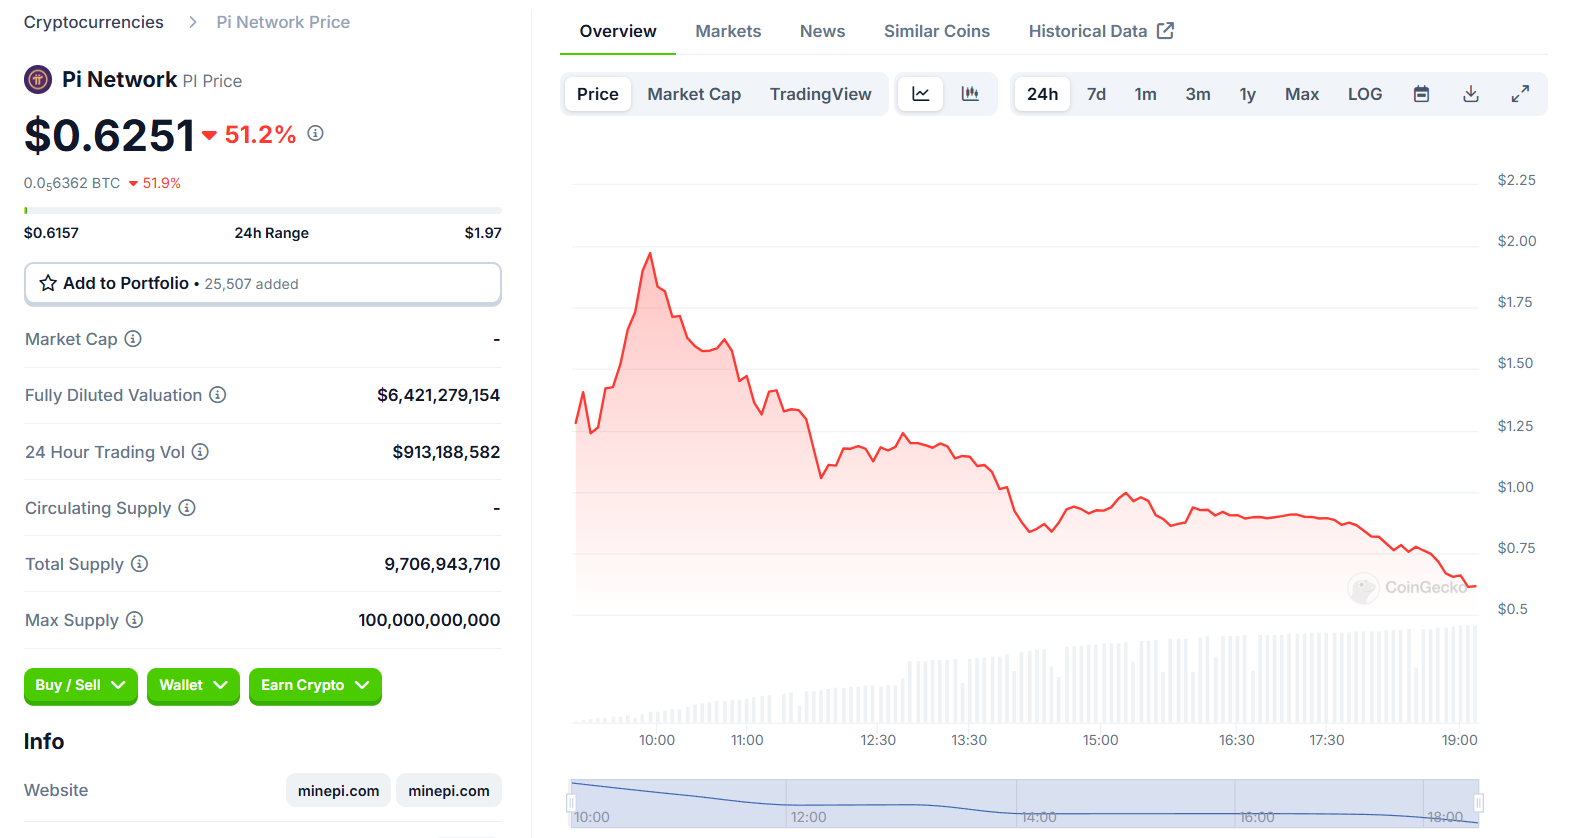Click the star icon in Add to Portfolio
The width and height of the screenshot is (1586, 838).
click(x=48, y=283)
